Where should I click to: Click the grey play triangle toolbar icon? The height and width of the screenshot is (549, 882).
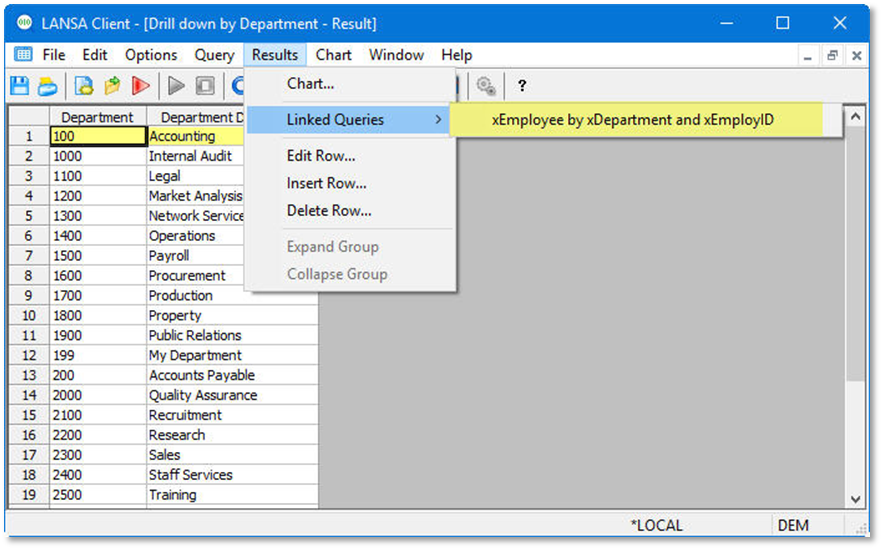point(176,86)
